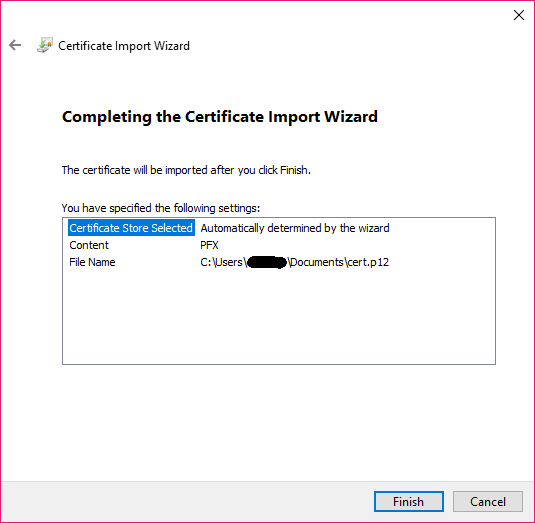535x523 pixels.
Task: Select the Certificate Store Selected row
Action: point(131,228)
